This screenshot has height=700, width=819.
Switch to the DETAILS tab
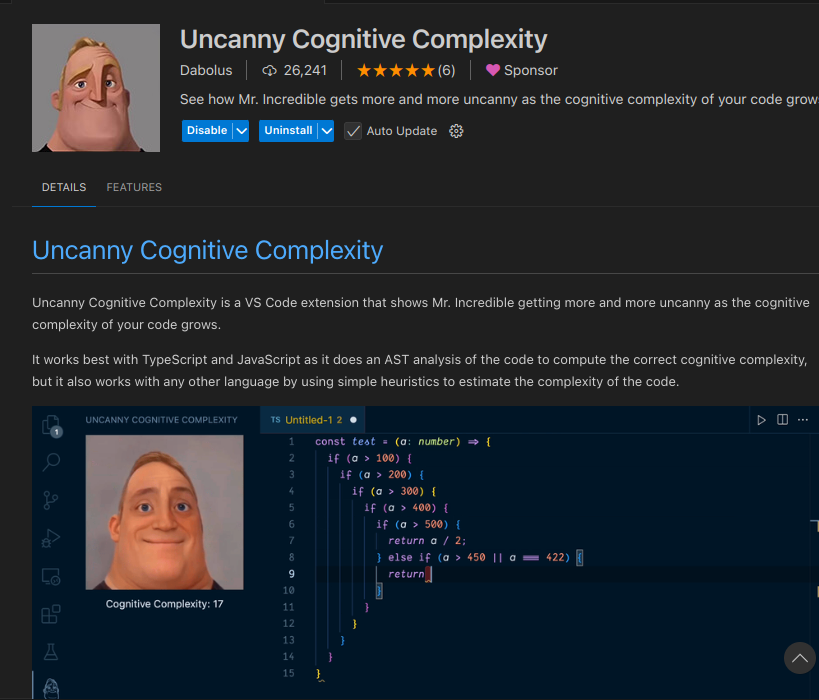click(64, 187)
